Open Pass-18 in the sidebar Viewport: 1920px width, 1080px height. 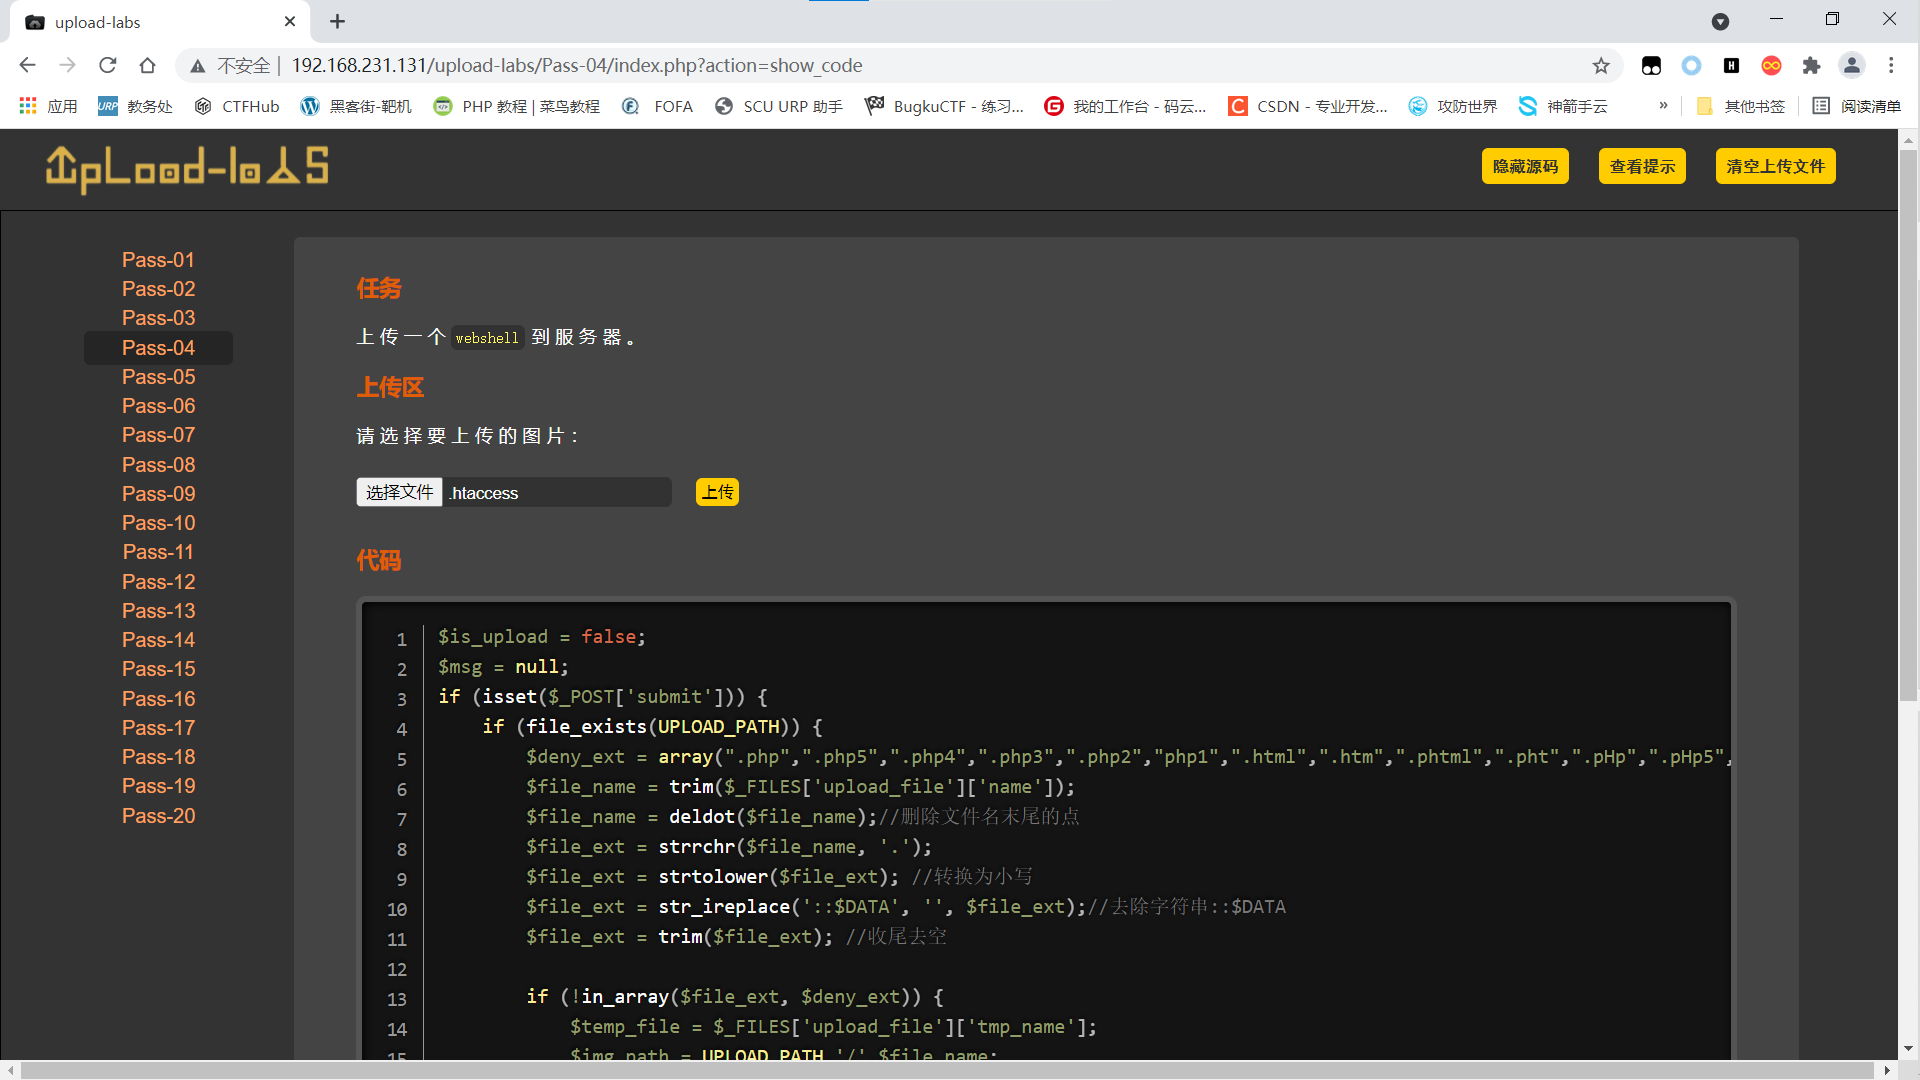click(x=158, y=757)
